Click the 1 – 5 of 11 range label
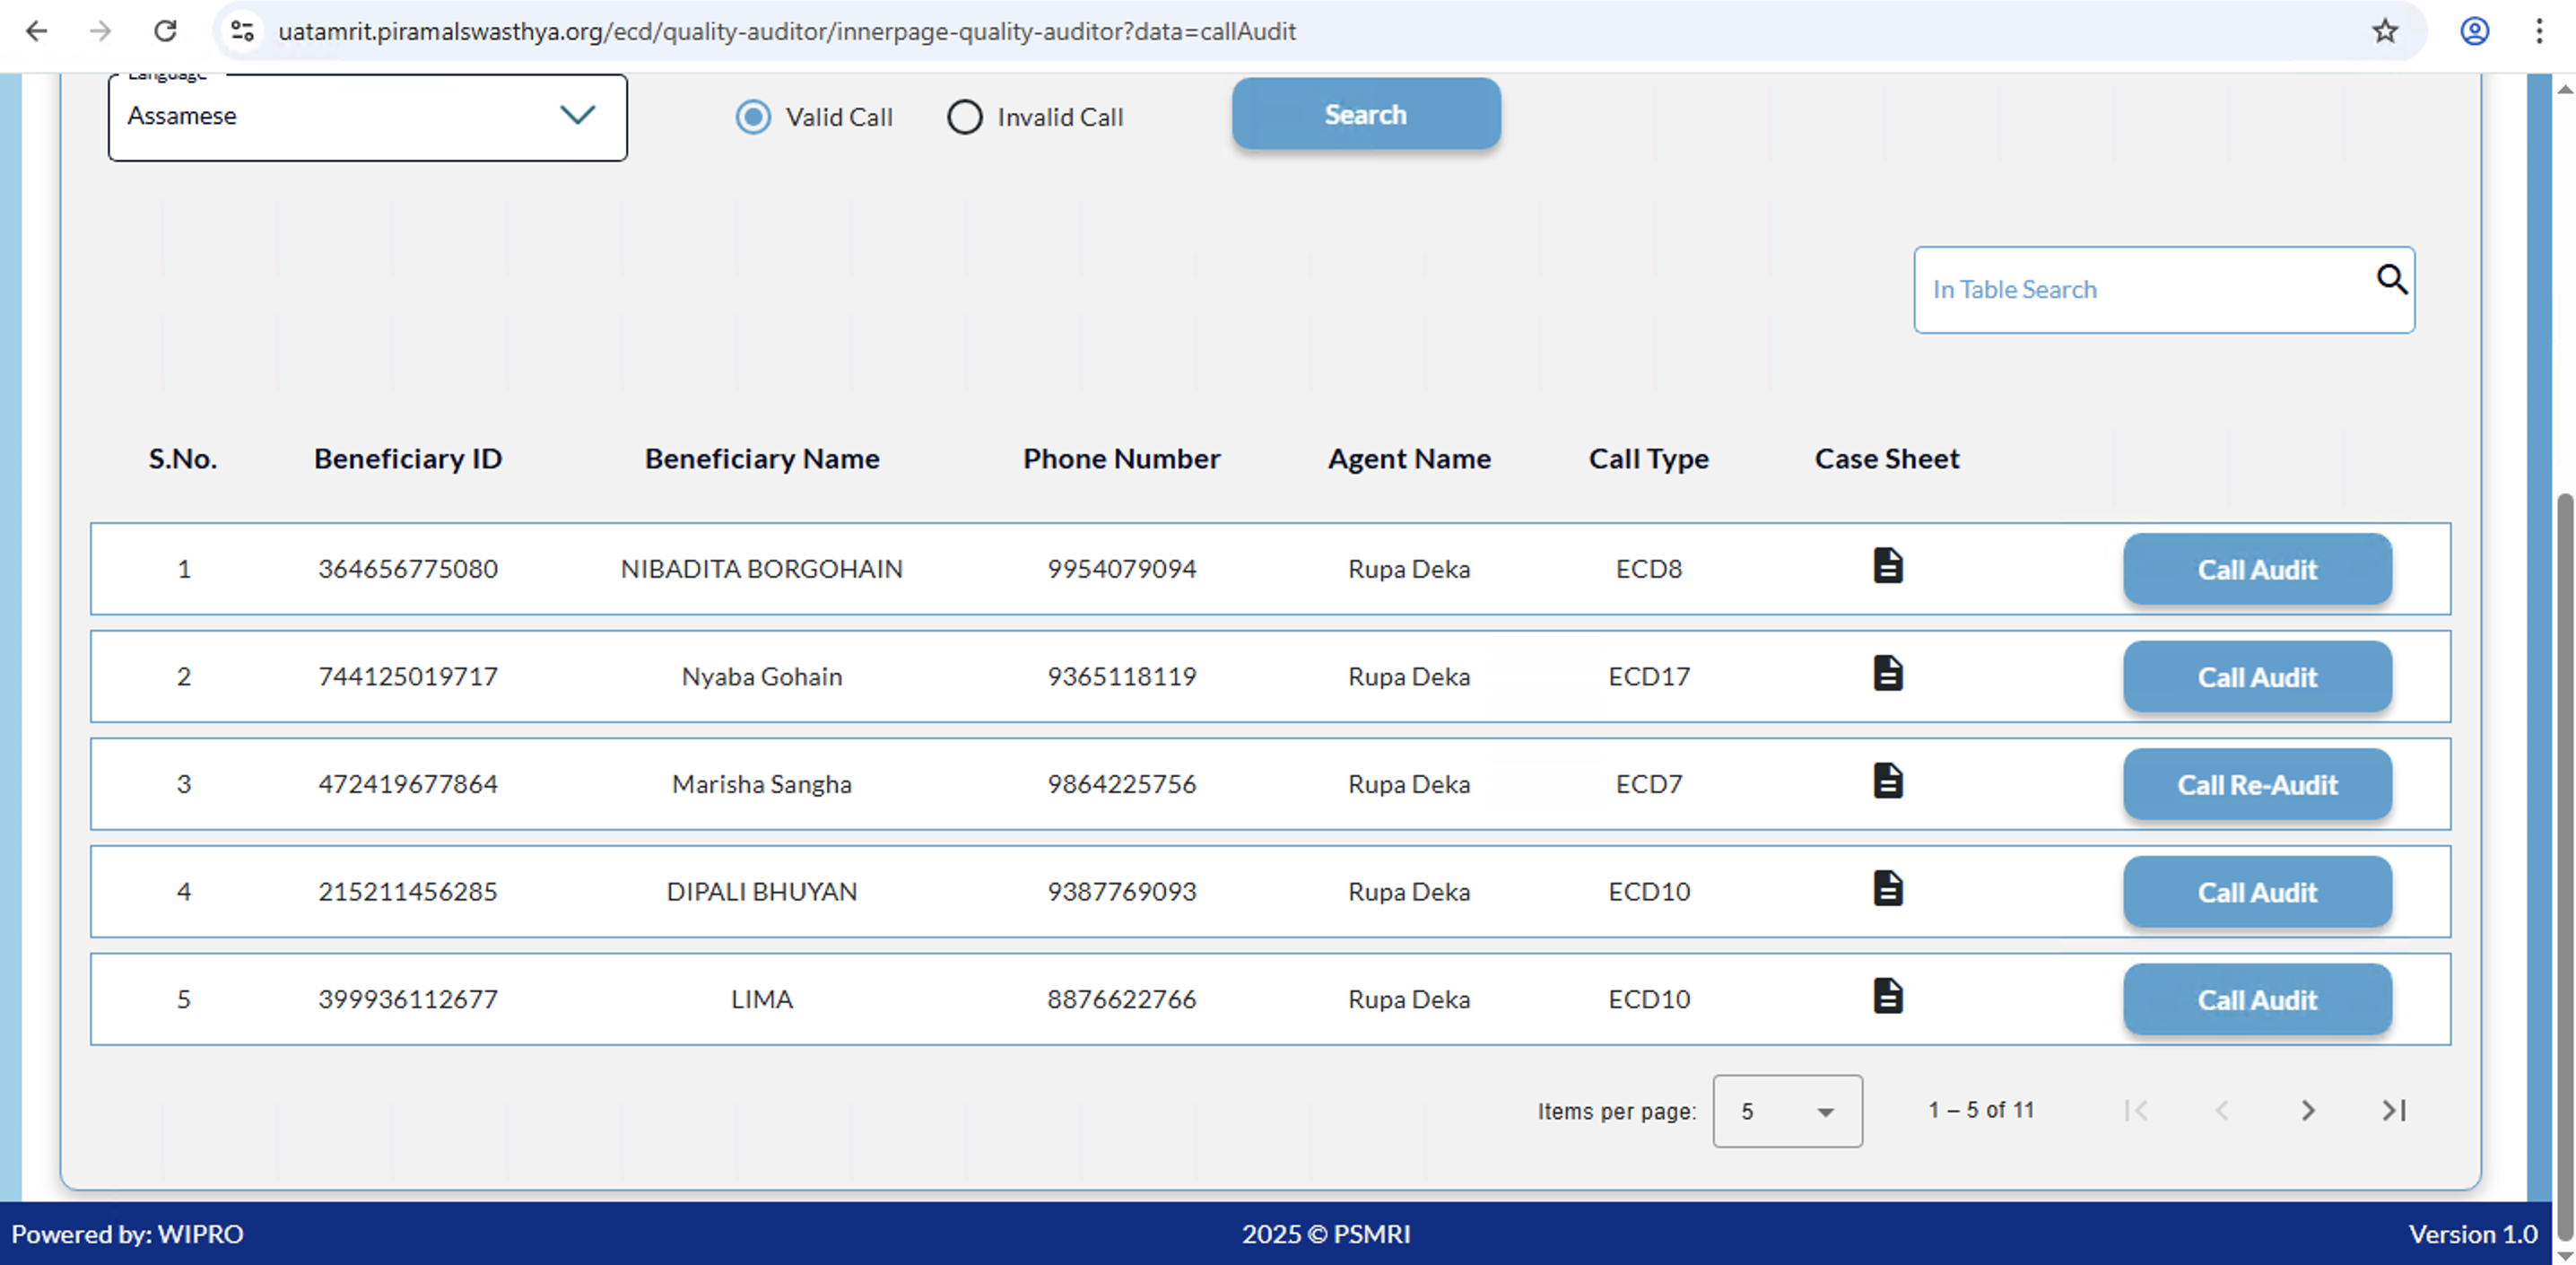The image size is (2576, 1265). pyautogui.click(x=1981, y=1110)
